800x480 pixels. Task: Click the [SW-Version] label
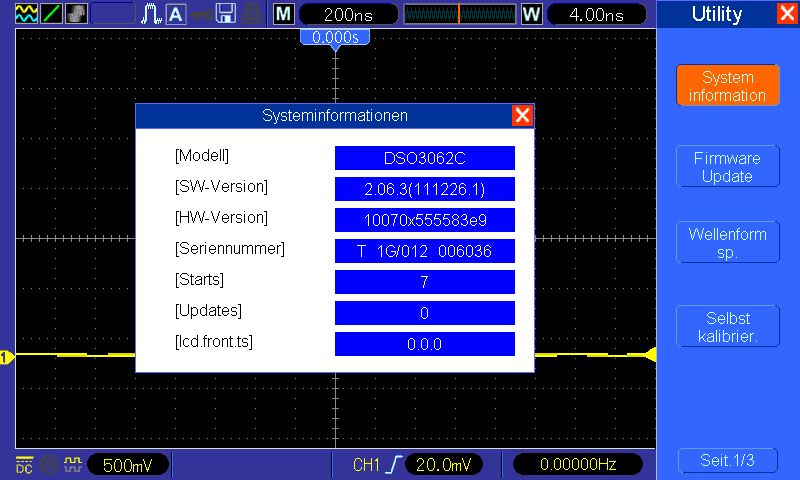(x=221, y=187)
